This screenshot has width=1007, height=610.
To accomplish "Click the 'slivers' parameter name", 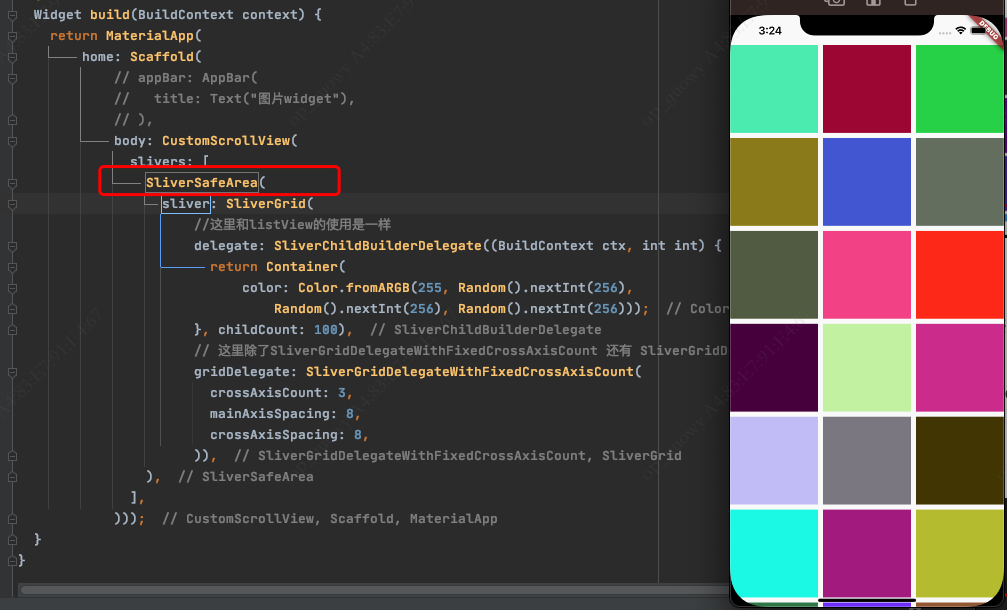I will click(157, 161).
